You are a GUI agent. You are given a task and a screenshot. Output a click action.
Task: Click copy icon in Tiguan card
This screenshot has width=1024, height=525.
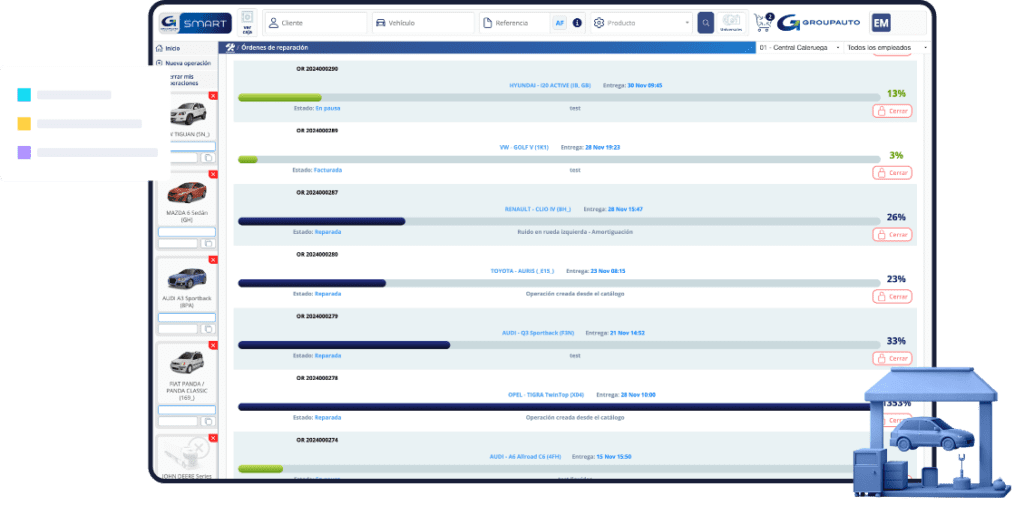208,158
